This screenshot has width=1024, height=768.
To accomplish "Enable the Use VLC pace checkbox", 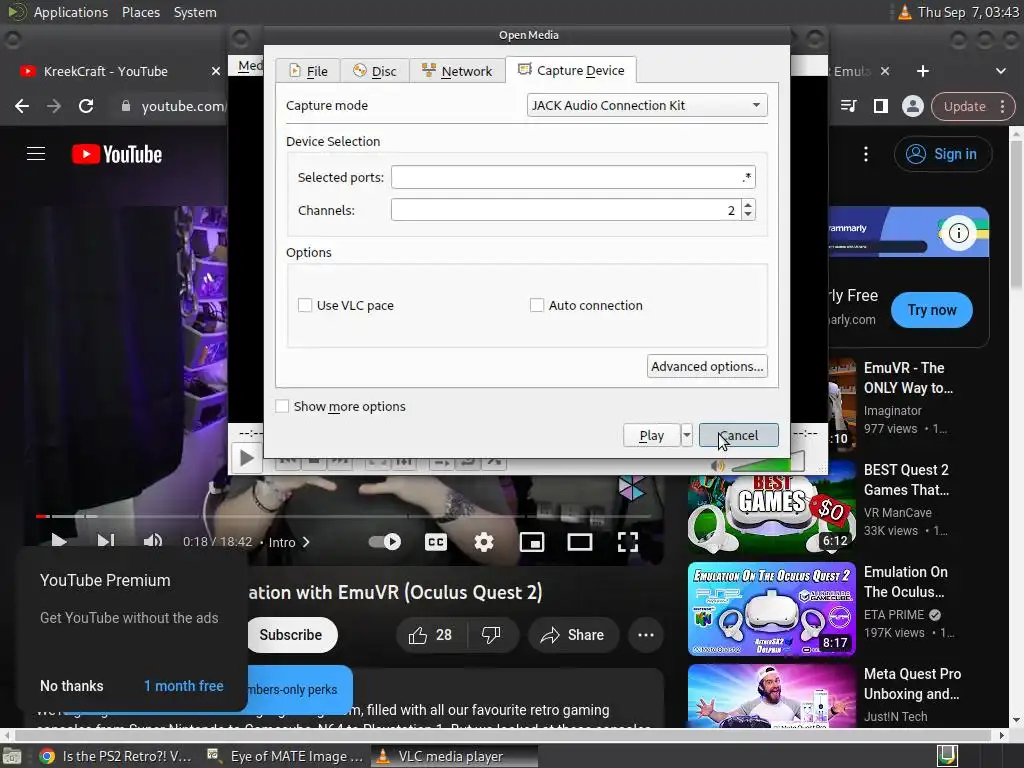I will (x=305, y=305).
